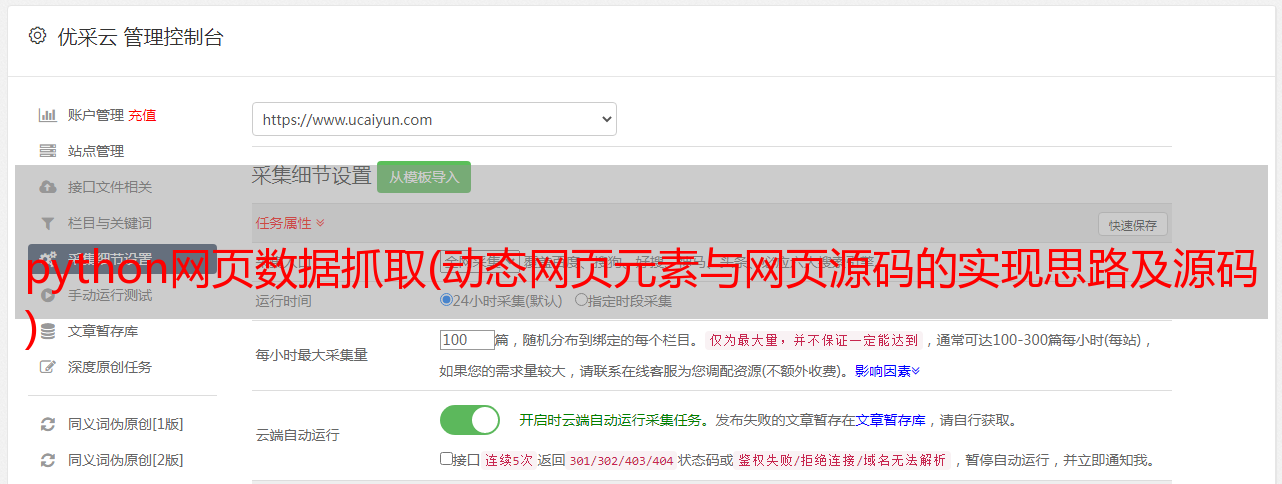Viewport: 1282px width, 484px height.
Task: Open 手动运行测试 menu item
Action: 110,295
